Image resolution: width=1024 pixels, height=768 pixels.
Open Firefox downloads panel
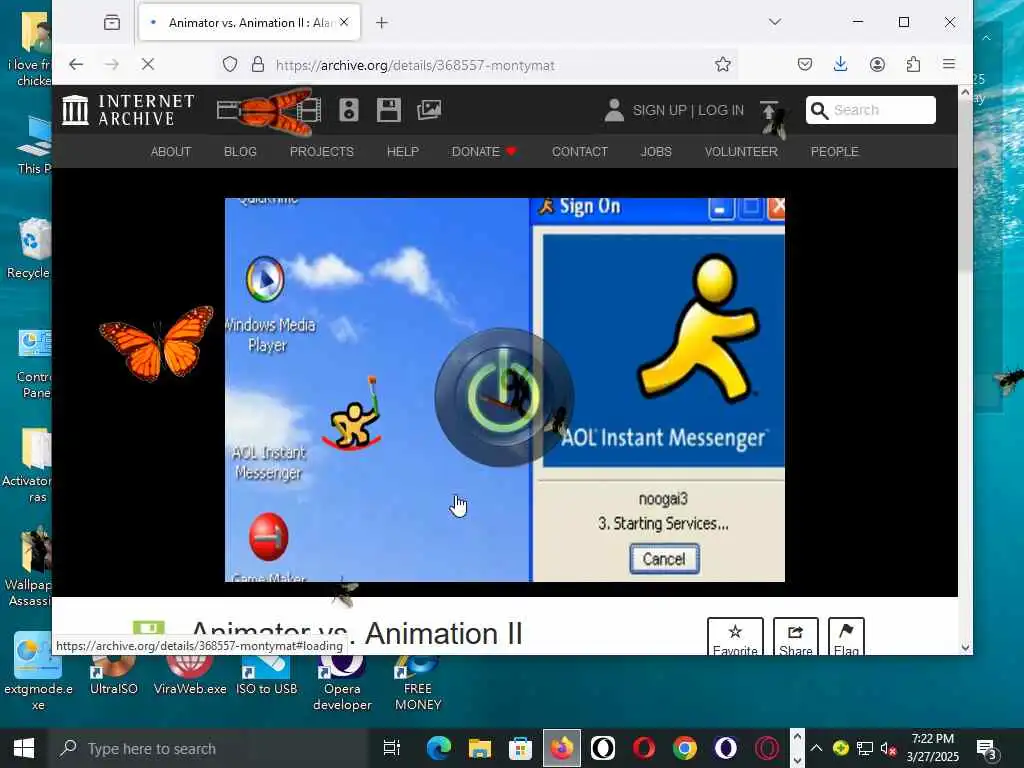[840, 64]
